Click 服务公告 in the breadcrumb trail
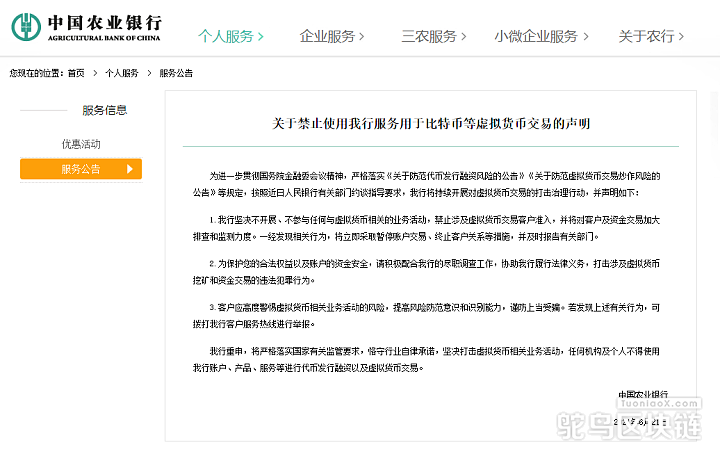This screenshot has height=454, width=720. (176, 73)
